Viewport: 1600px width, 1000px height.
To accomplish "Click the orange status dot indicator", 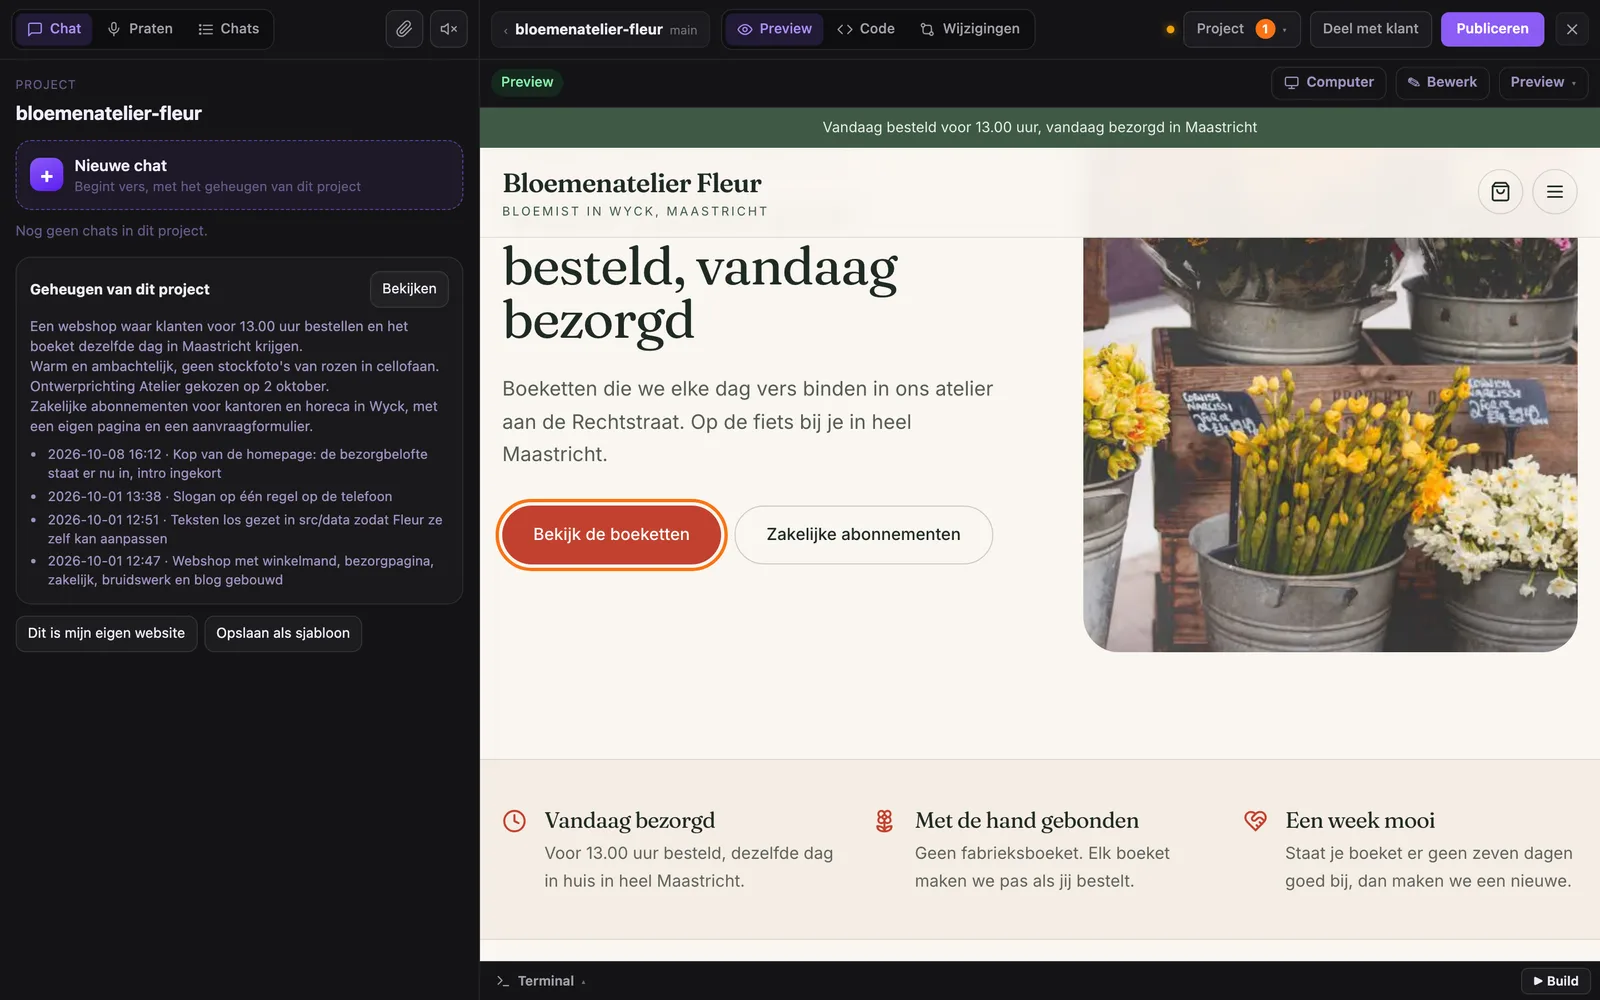I will [1170, 29].
